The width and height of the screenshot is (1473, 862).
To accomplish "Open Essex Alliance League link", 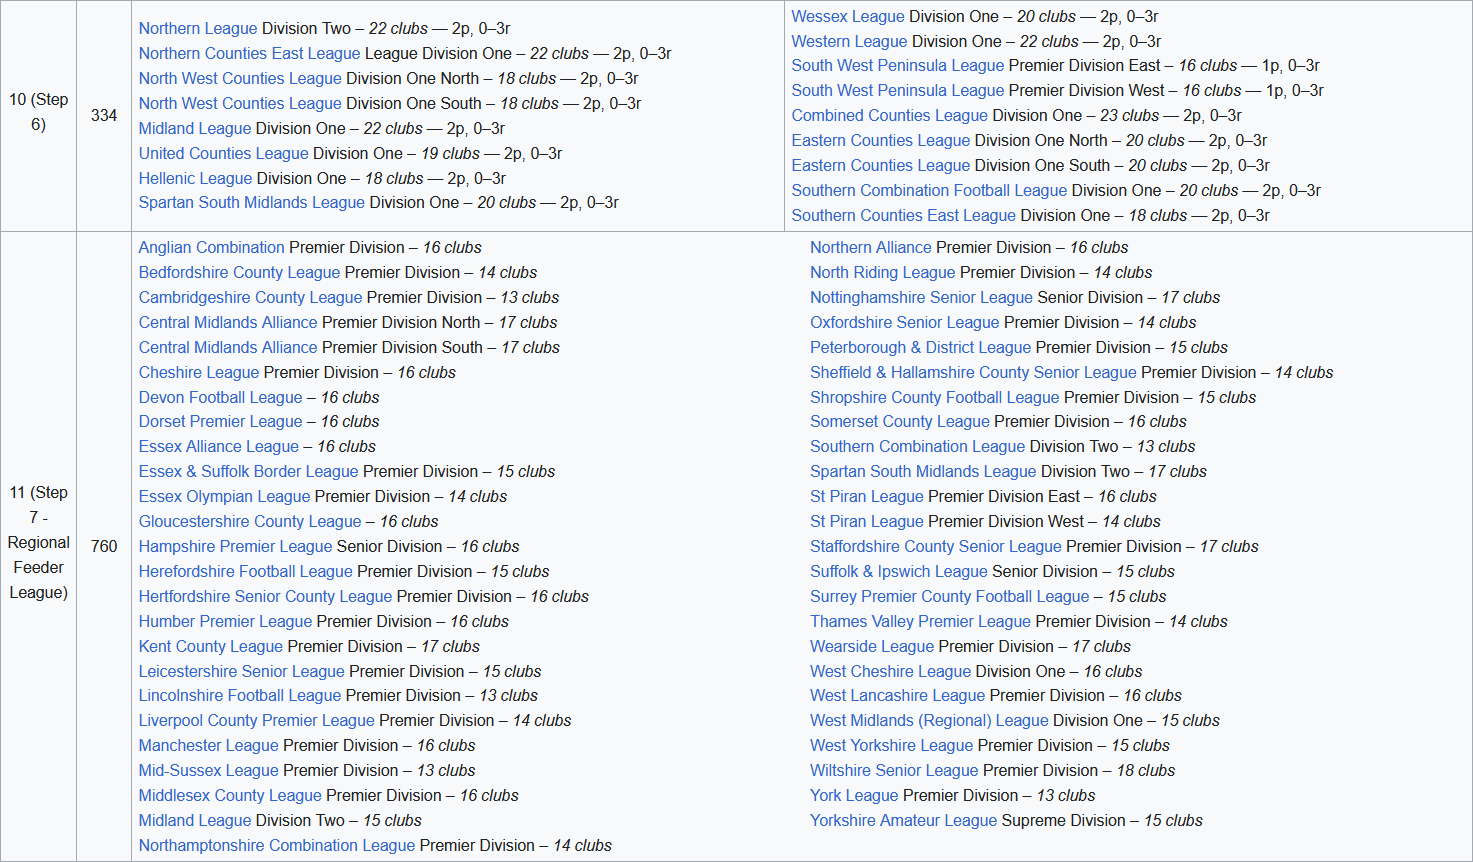I will point(219,447).
